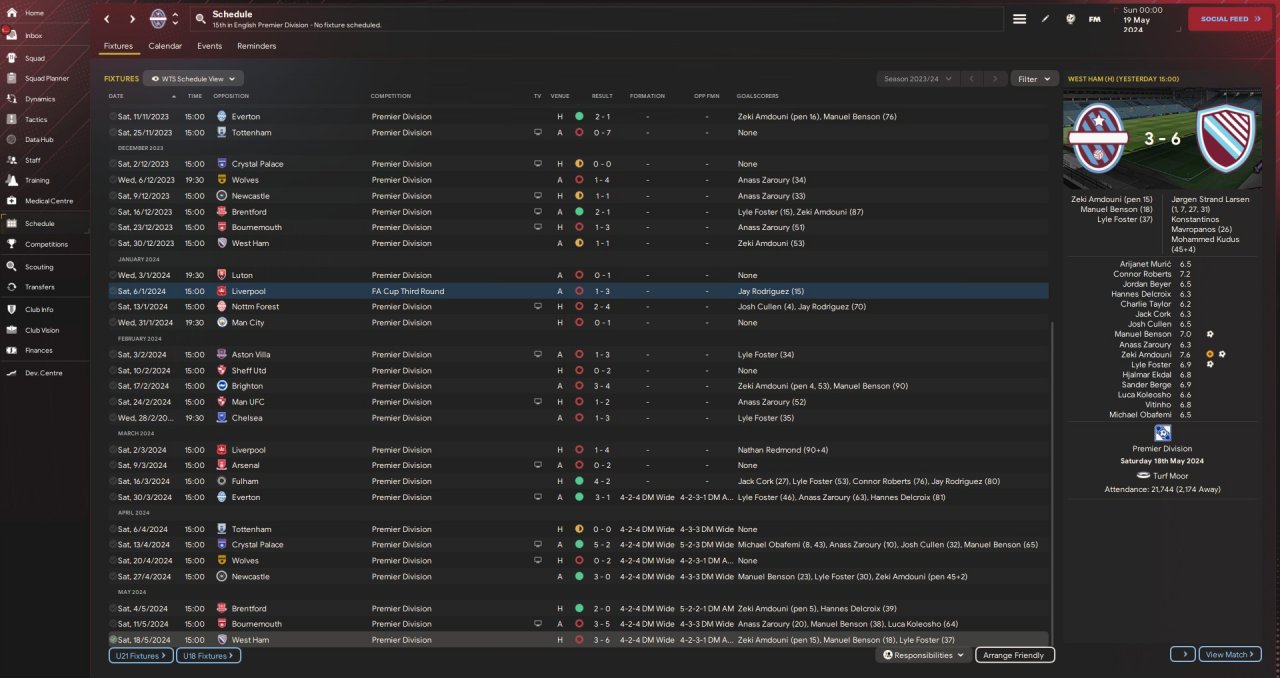Click the globe world icon
Viewport: 1280px width, 678px height.
tap(1071, 19)
